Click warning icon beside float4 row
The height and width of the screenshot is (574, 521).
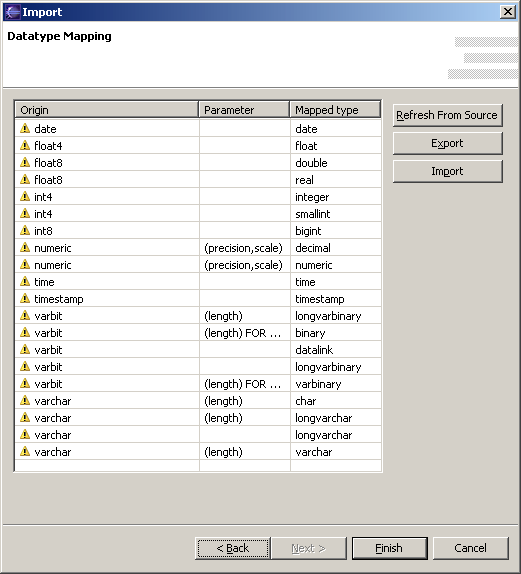[25, 145]
